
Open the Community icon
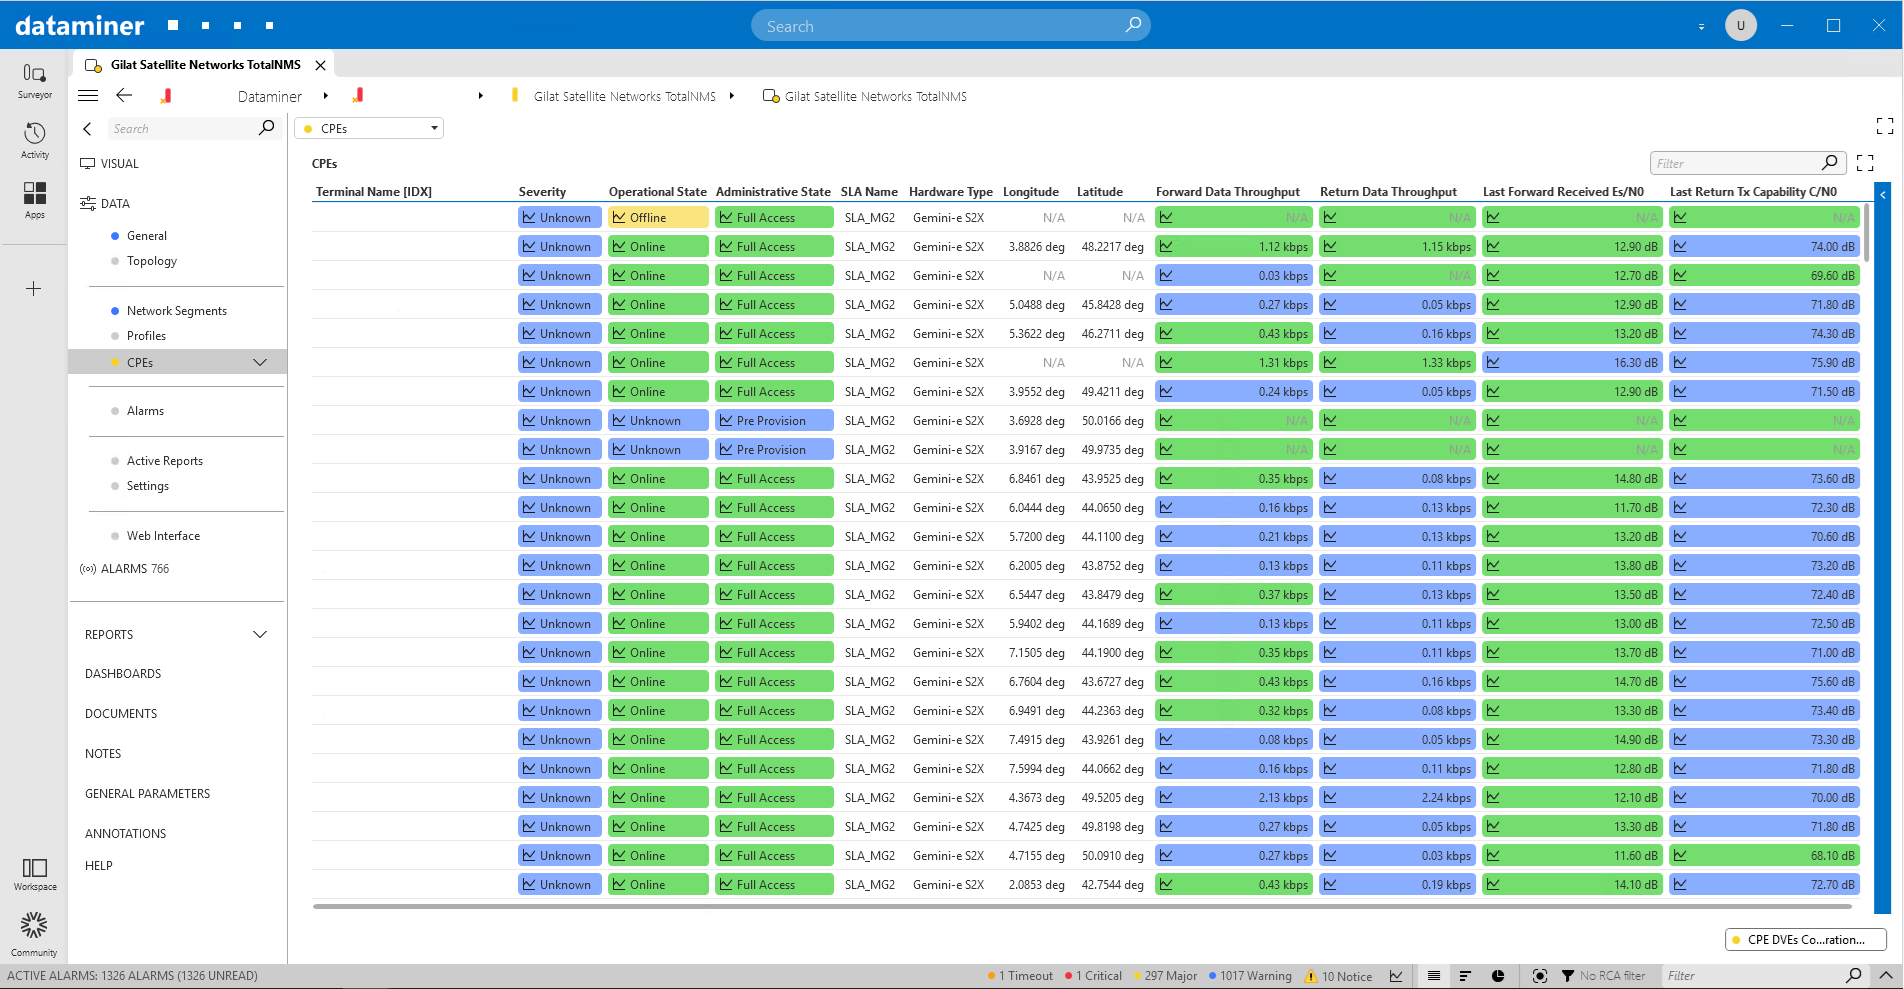point(34,933)
